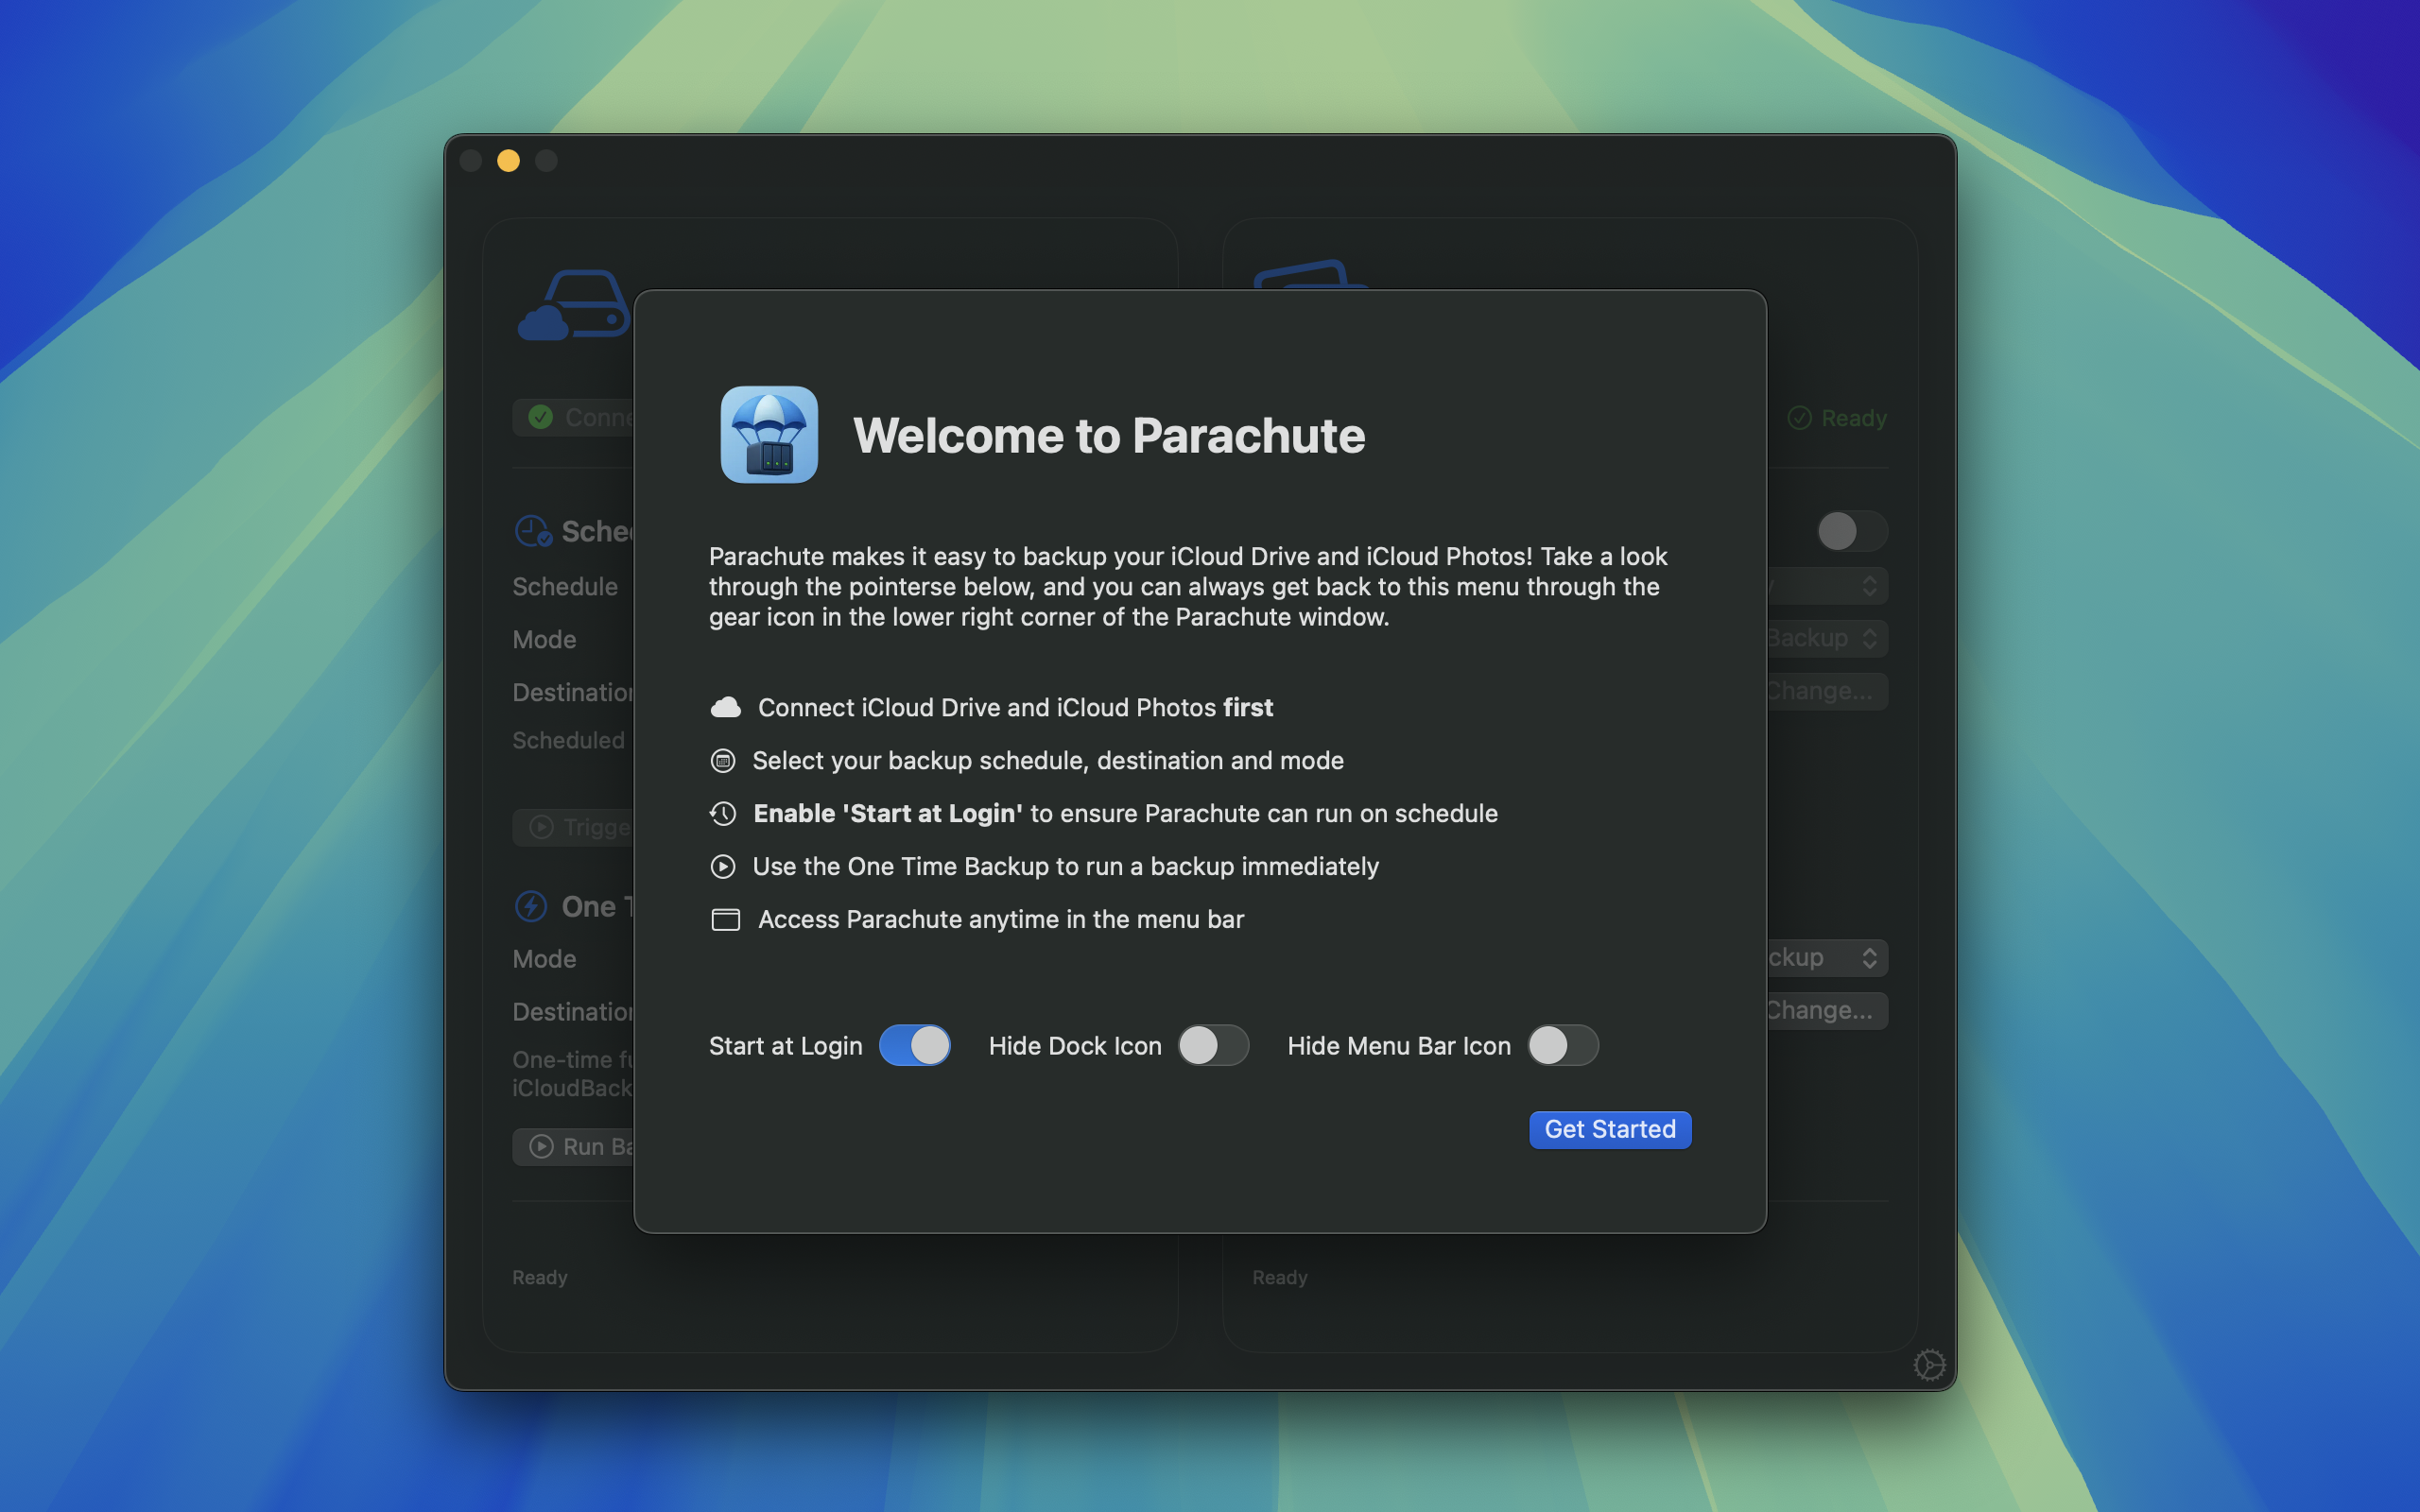Click the green Connected checkmark icon
The height and width of the screenshot is (1512, 2420).
(541, 417)
